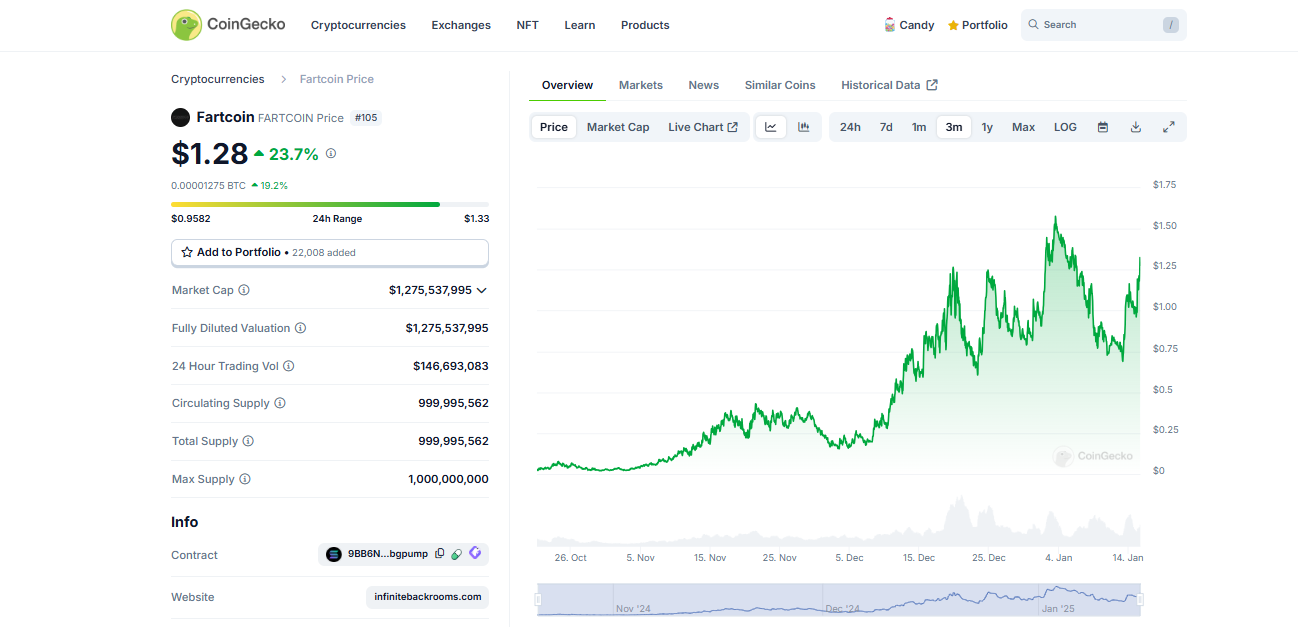
Task: Click the green pill icon by contract
Action: pyautogui.click(x=457, y=554)
